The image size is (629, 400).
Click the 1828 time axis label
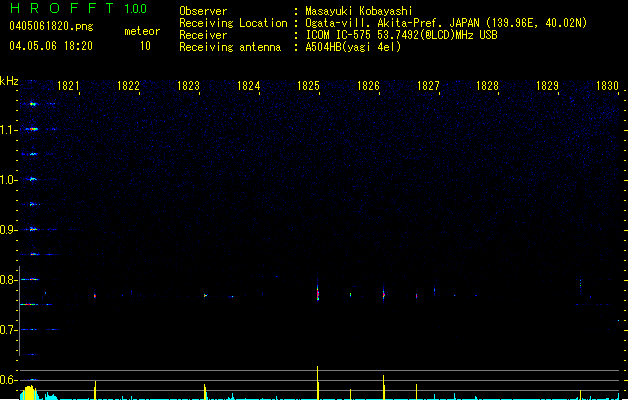click(487, 86)
